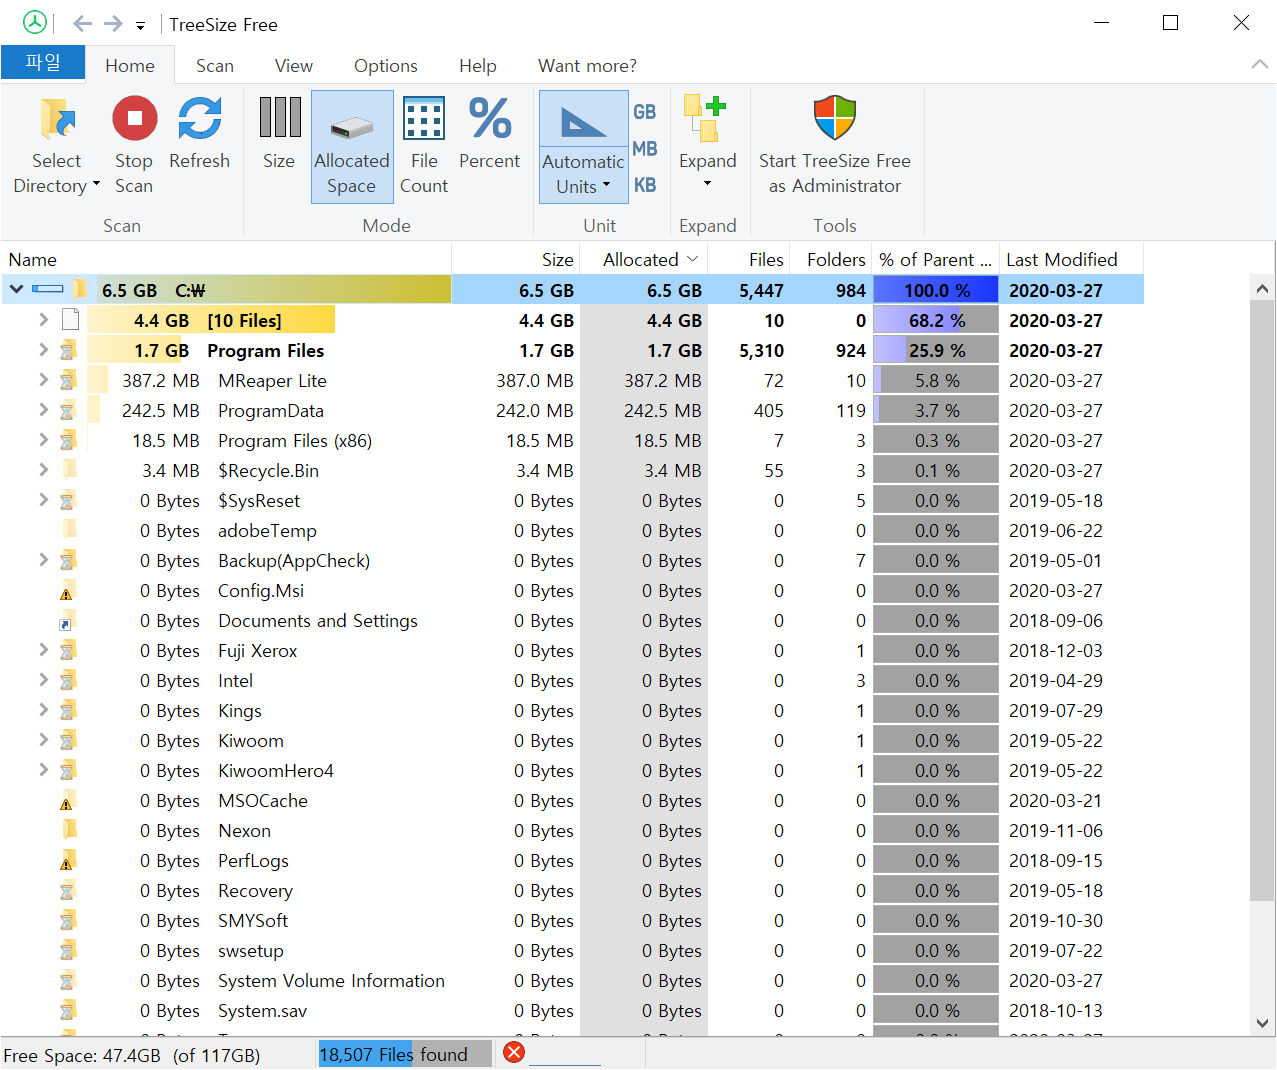
Task: Click the Select Directory folder icon
Action: (57, 118)
